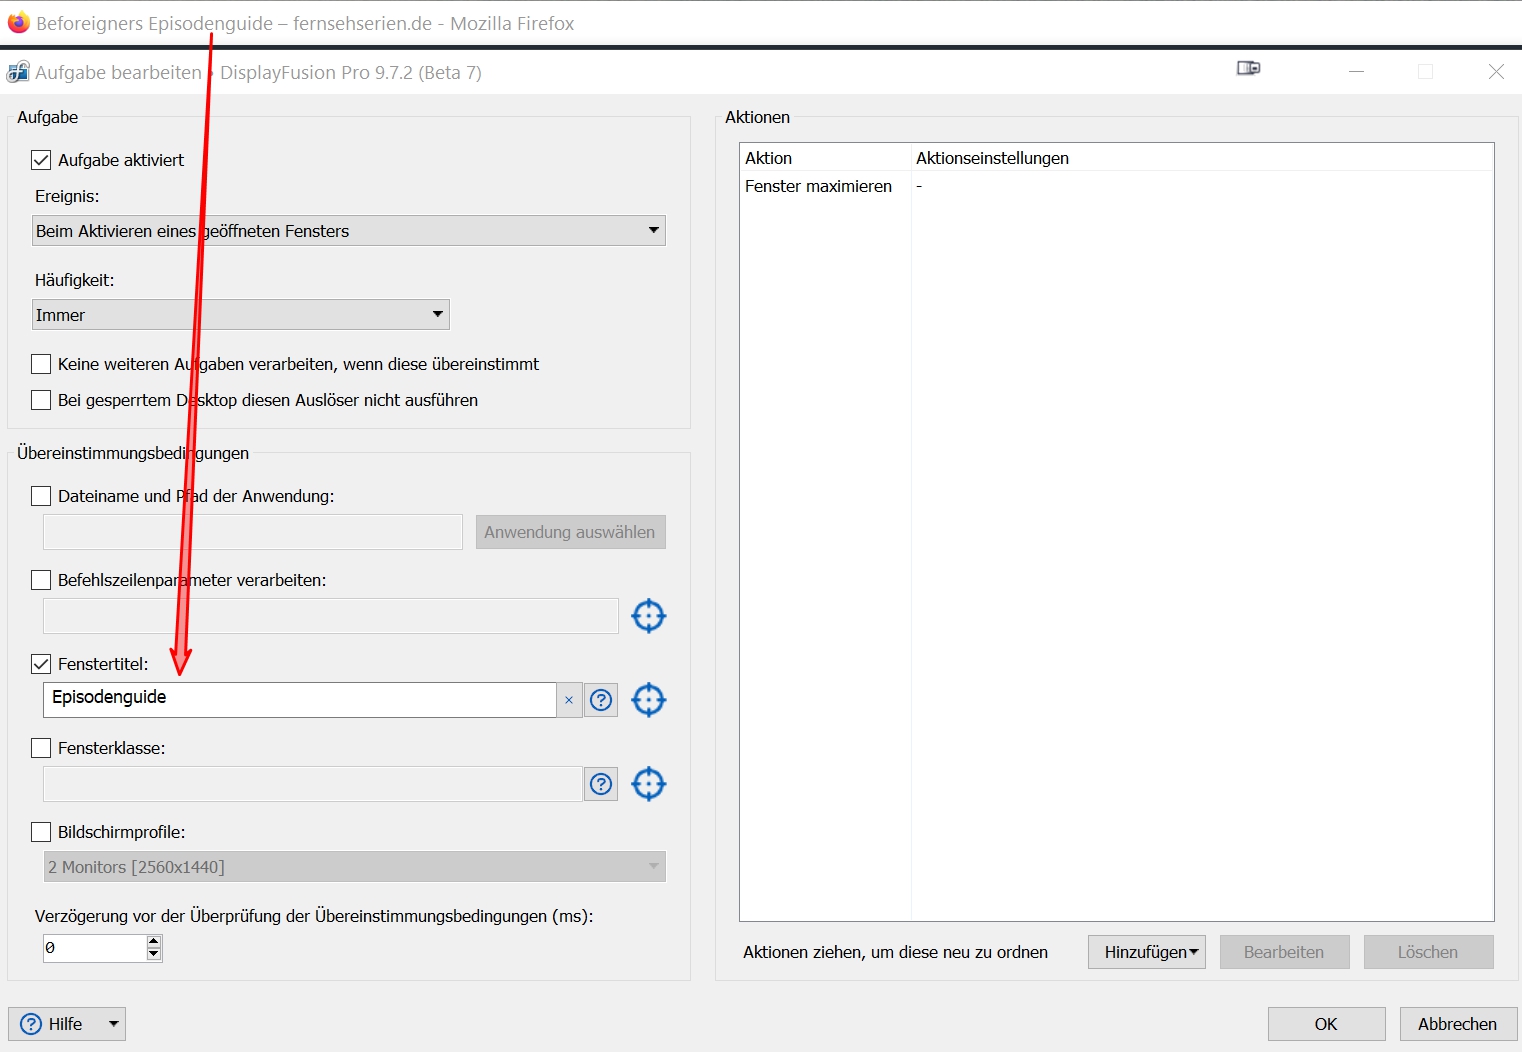The image size is (1522, 1052).
Task: Open the Ereignis dropdown list
Action: [x=349, y=231]
